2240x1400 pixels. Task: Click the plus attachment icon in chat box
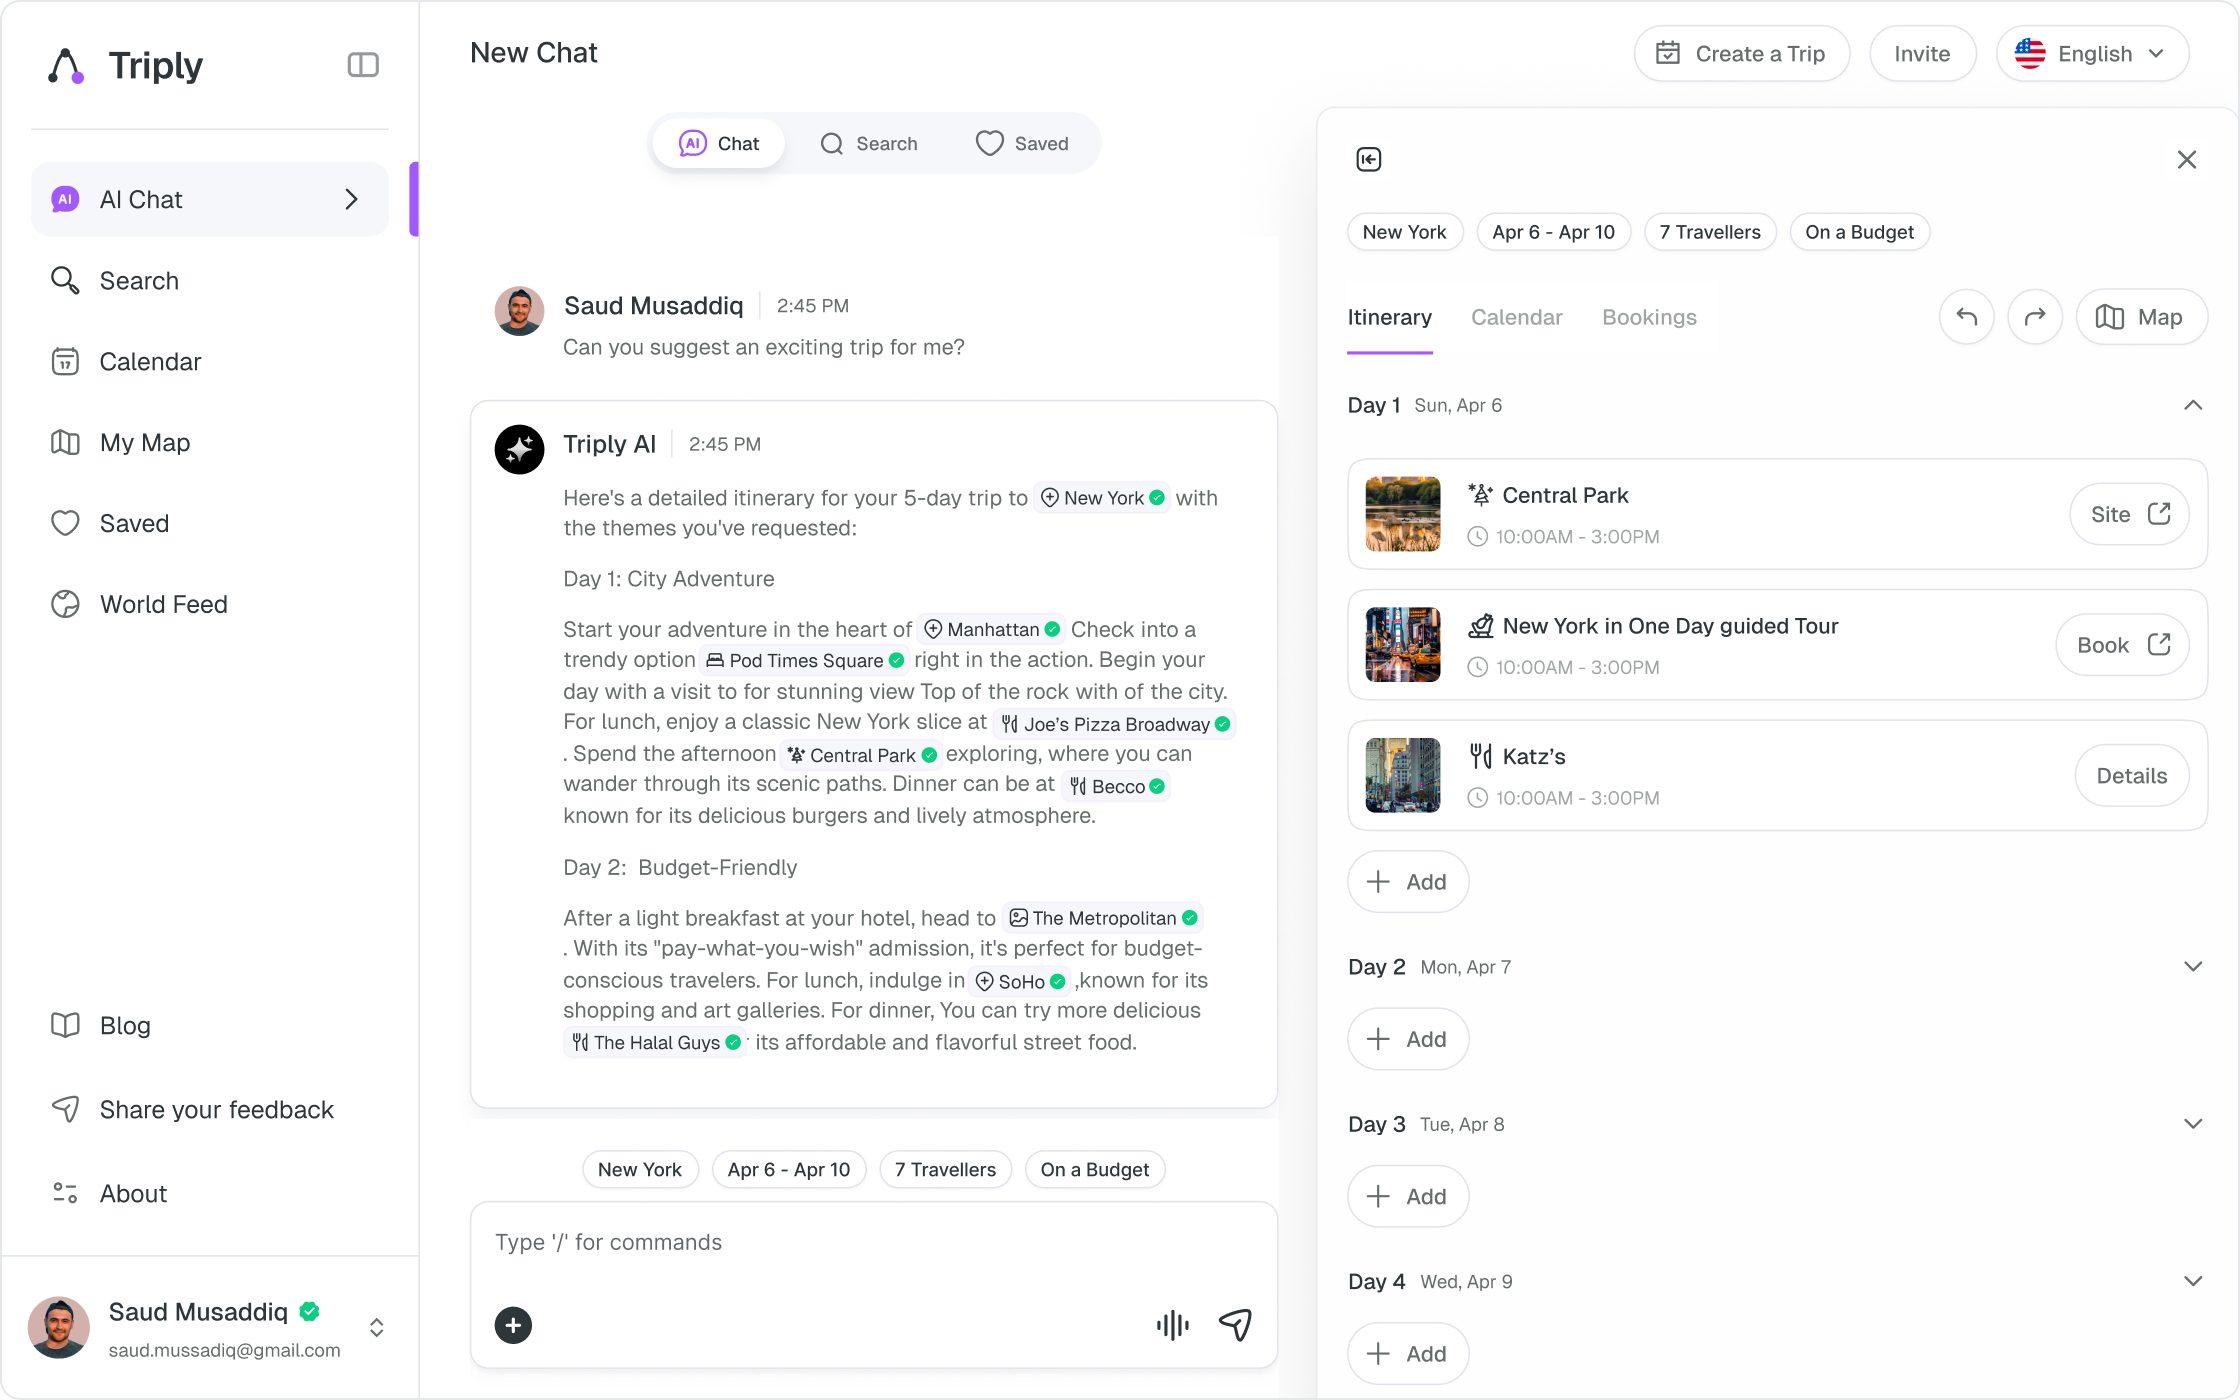(x=513, y=1326)
